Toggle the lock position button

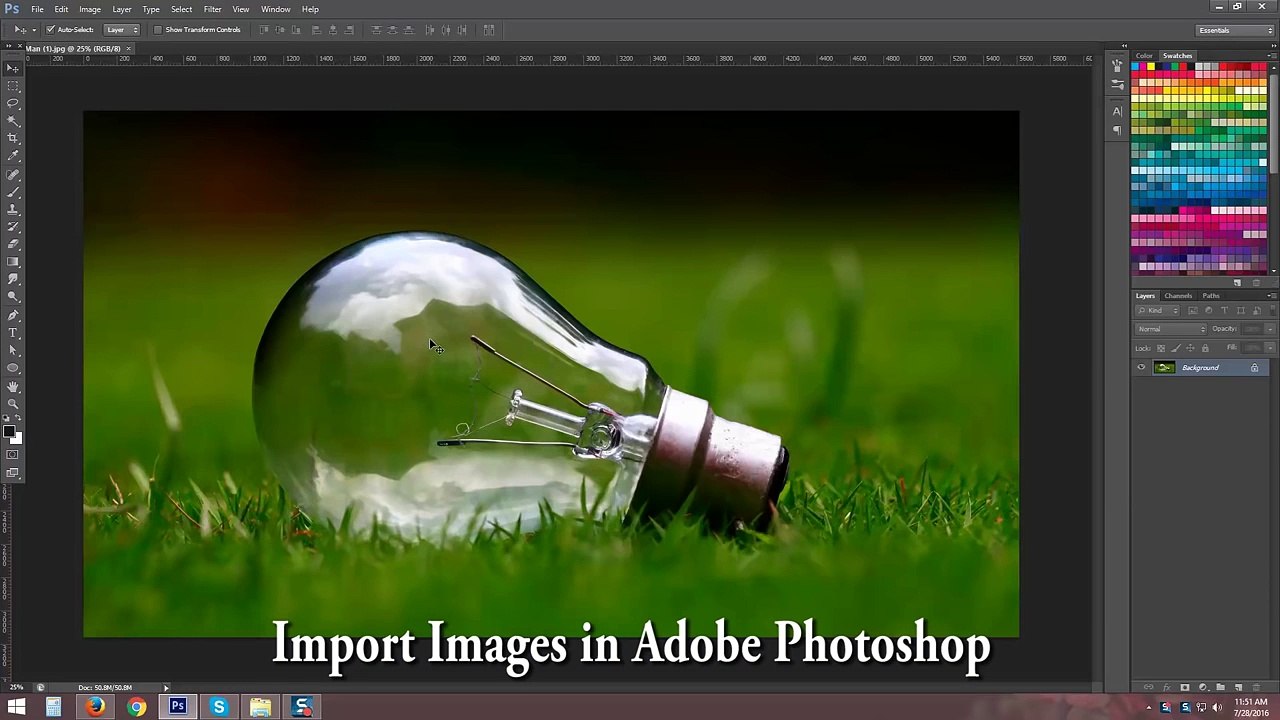[x=1190, y=348]
